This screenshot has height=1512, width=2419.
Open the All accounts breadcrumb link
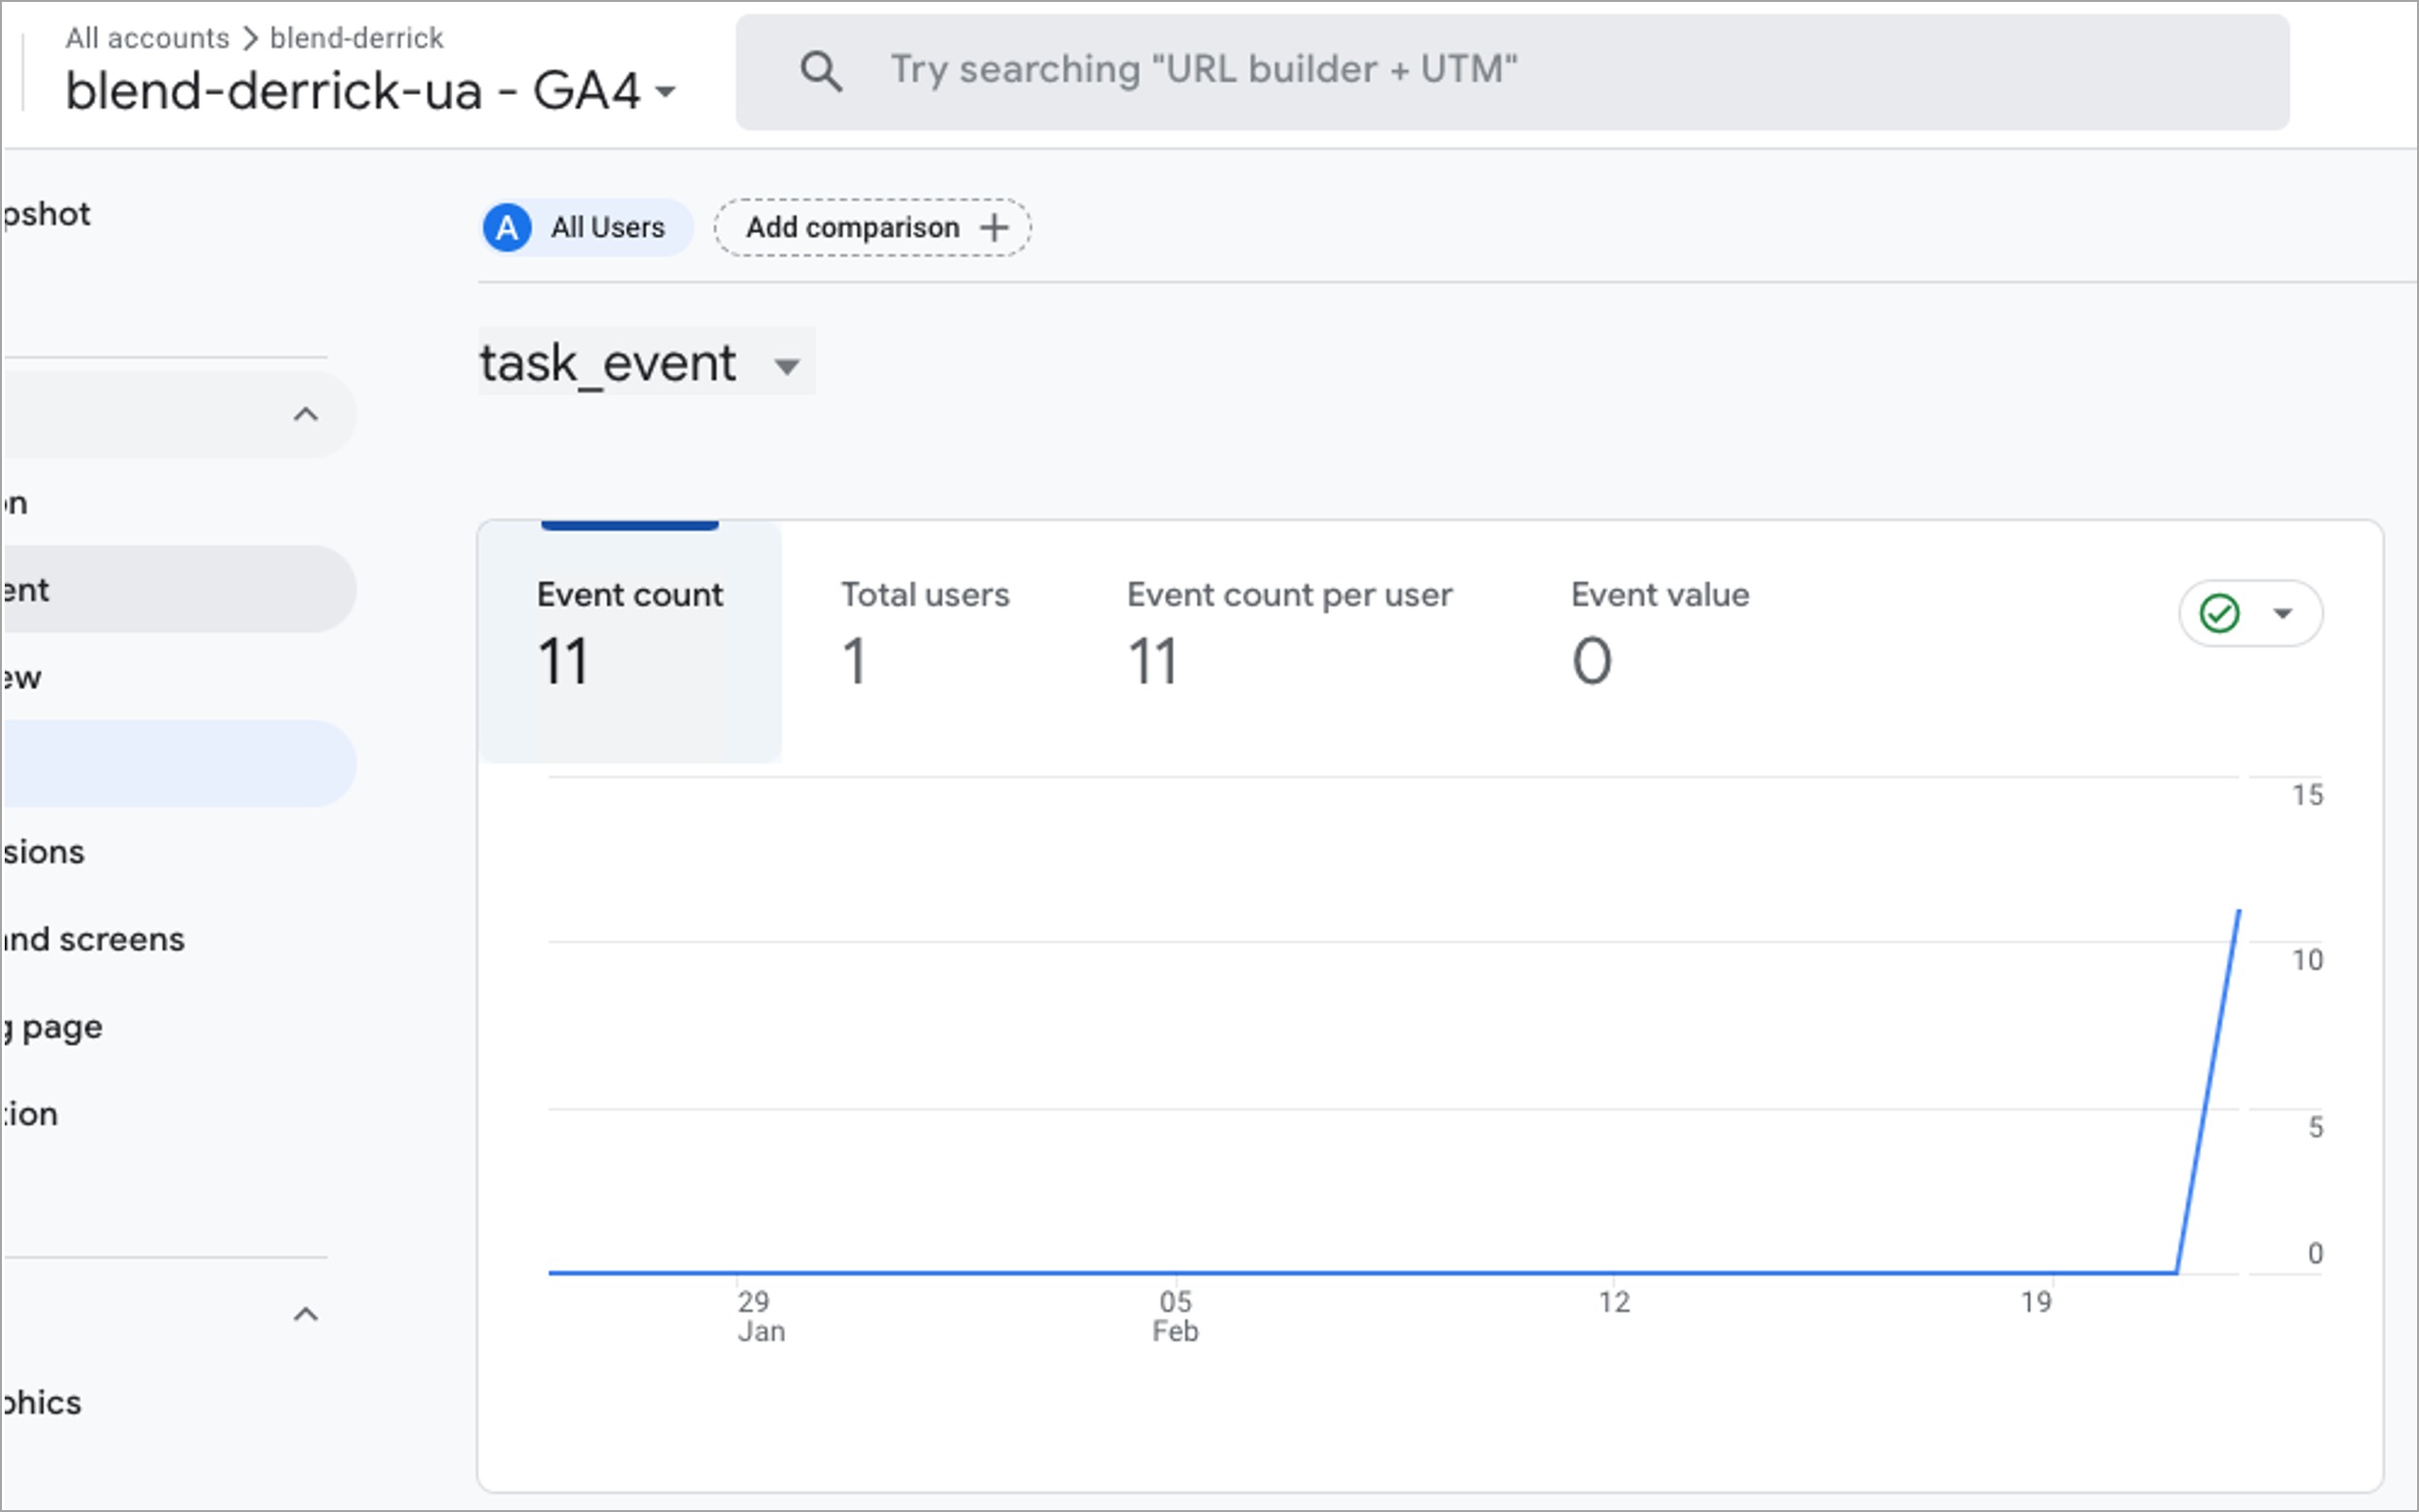click(147, 38)
